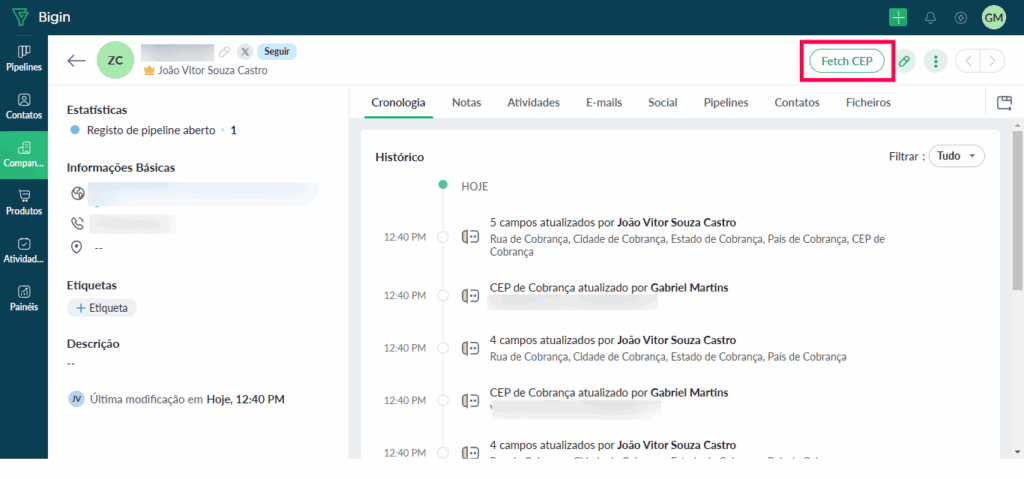The height and width of the screenshot is (479, 1024).
Task: Open Pipelines in the left sidebar
Action: [24, 58]
